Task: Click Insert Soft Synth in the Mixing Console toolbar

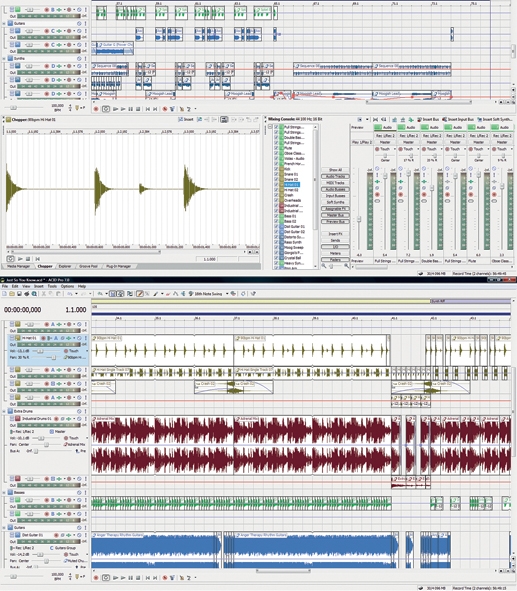Action: (x=494, y=119)
